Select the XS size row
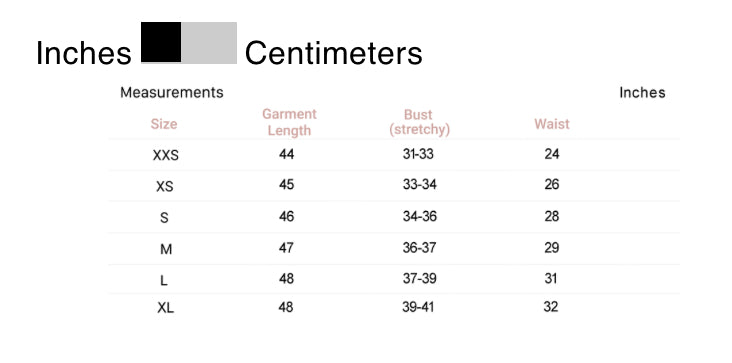The image size is (732, 363). point(394,186)
